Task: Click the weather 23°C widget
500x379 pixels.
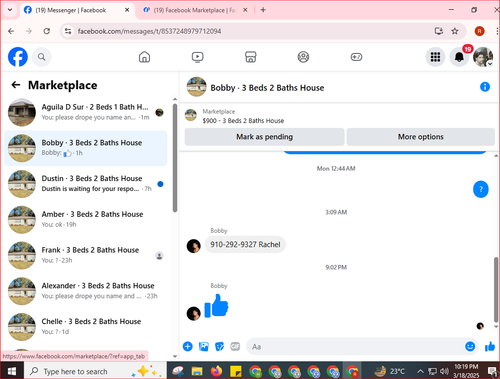Action: point(389,371)
